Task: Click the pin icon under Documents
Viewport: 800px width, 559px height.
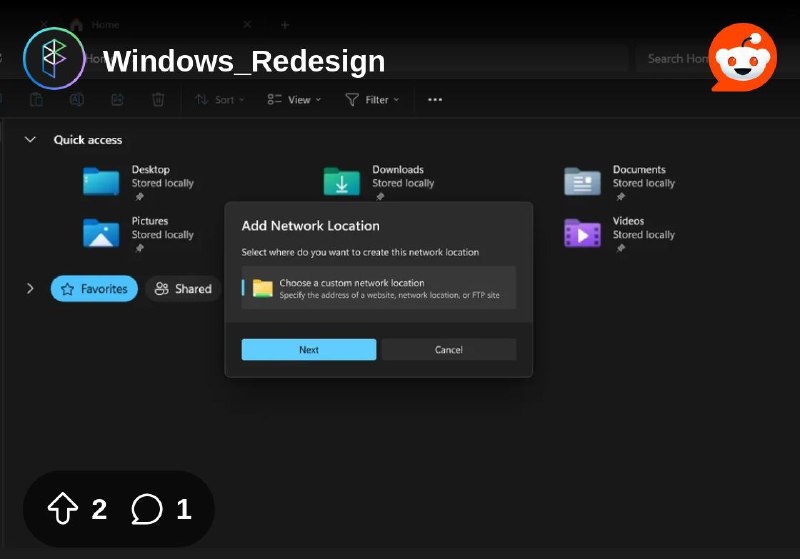Action: pos(620,197)
